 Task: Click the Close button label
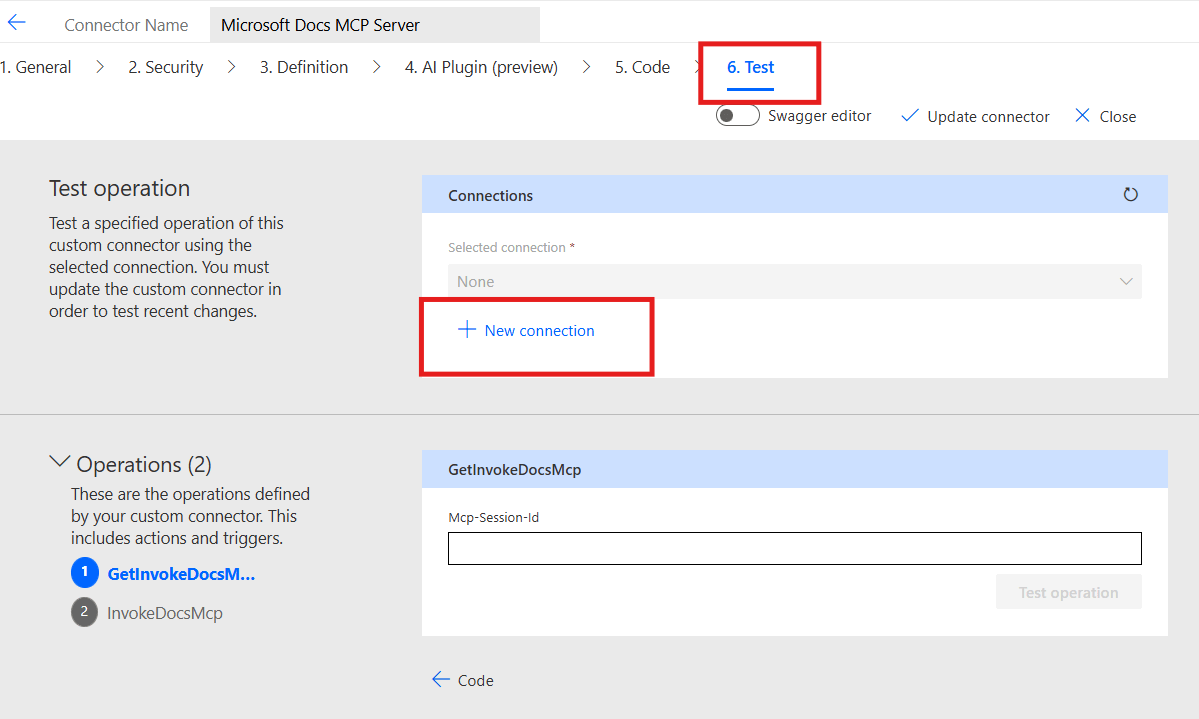click(x=1117, y=116)
